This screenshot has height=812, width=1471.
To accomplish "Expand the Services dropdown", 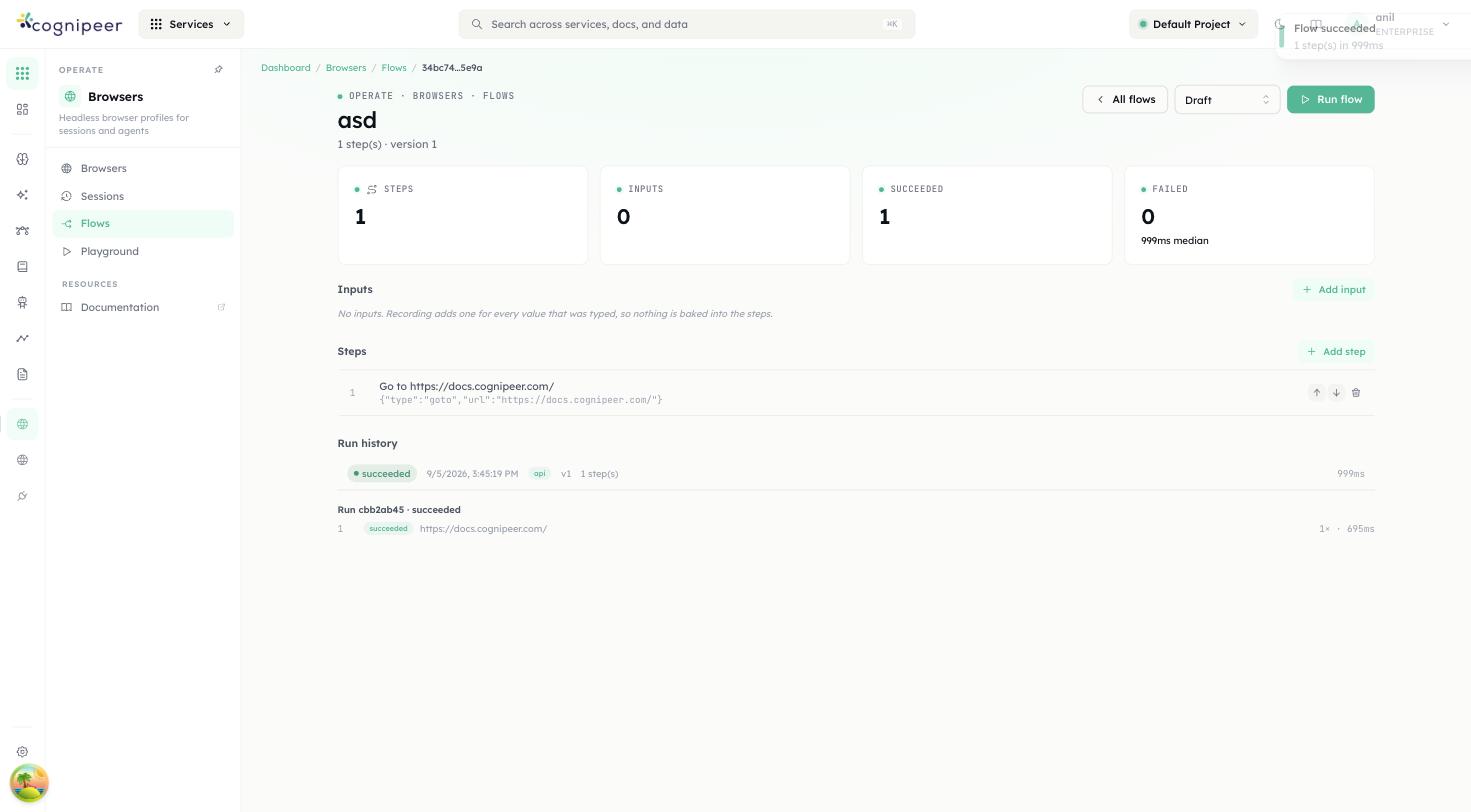I will [x=191, y=24].
